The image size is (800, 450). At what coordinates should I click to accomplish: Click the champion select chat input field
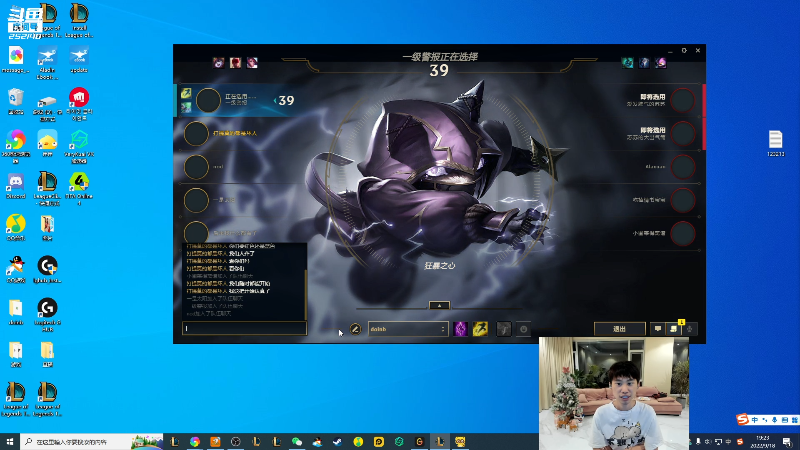coord(244,328)
